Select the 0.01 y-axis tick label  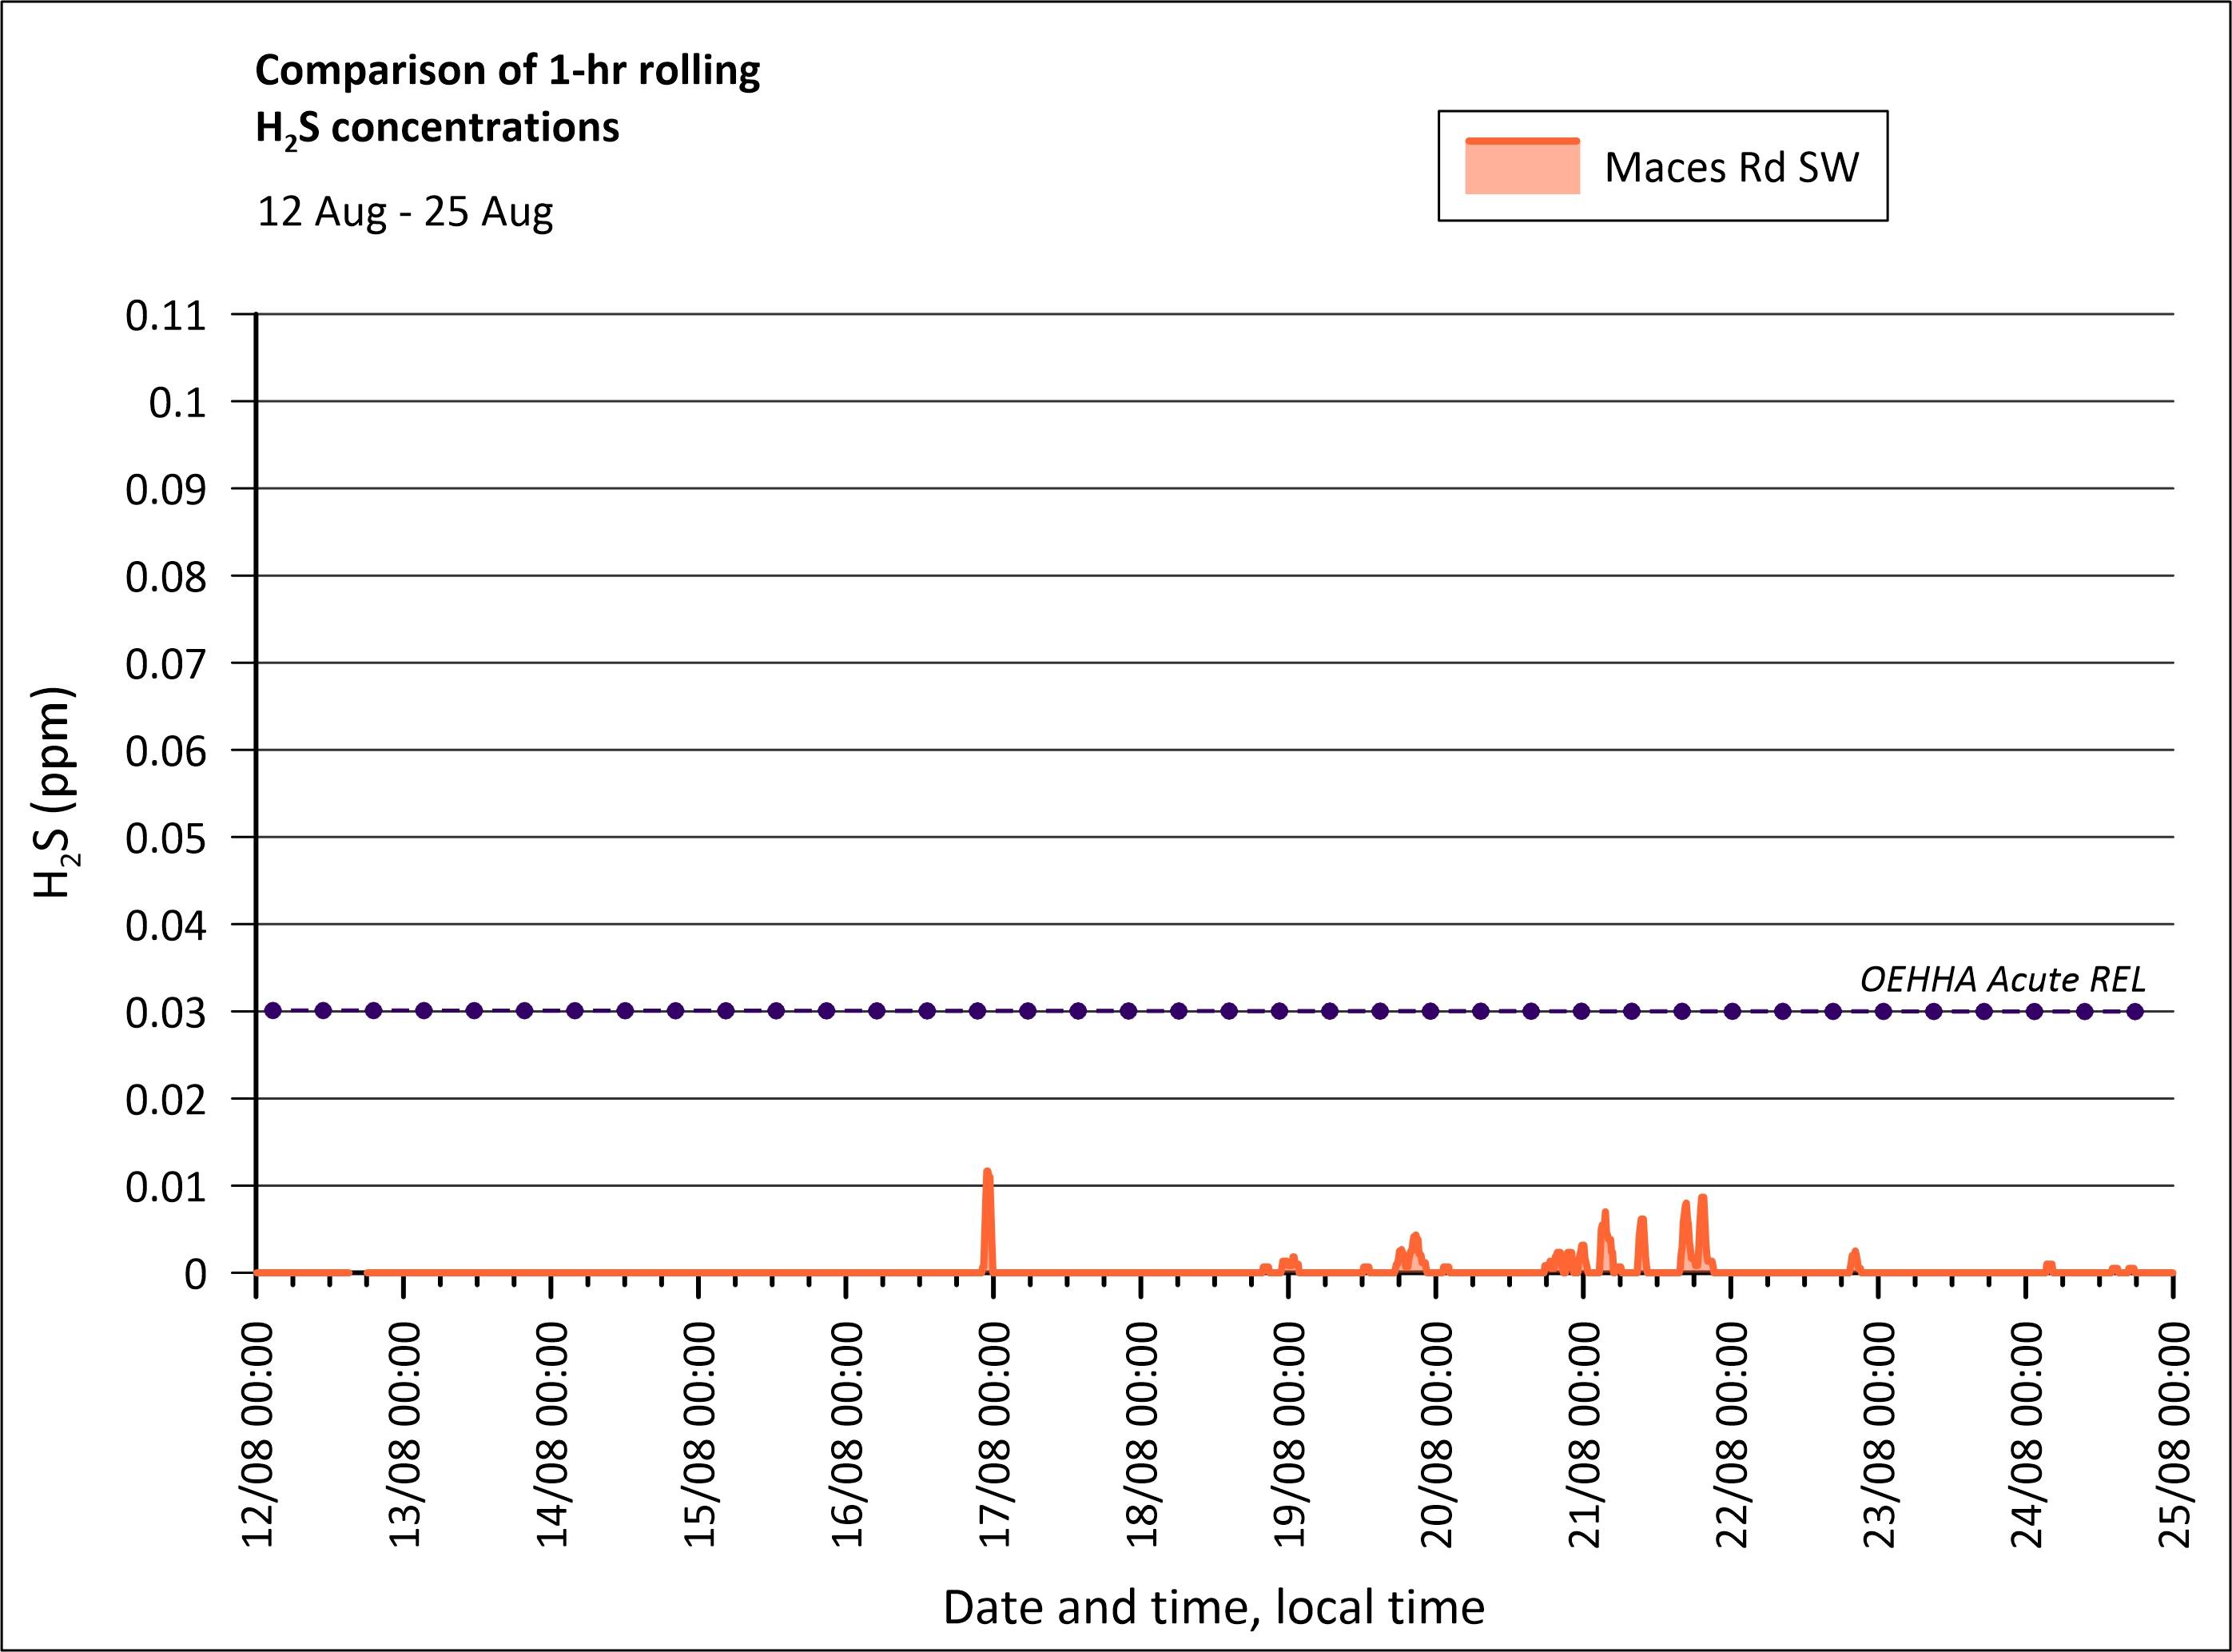click(166, 1187)
